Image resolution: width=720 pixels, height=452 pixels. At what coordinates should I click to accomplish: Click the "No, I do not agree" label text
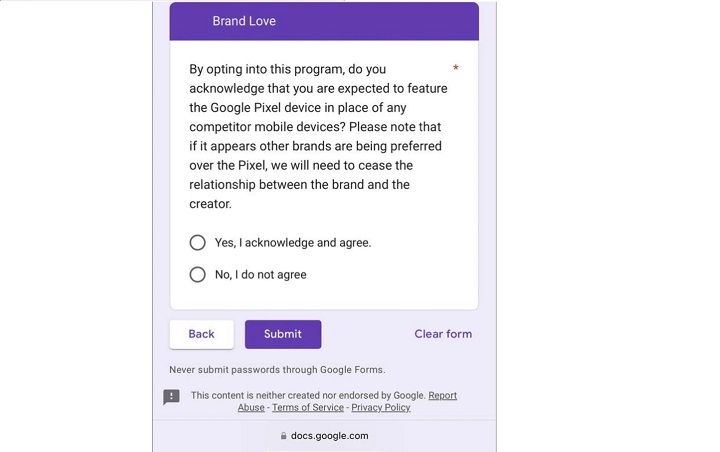[260, 275]
